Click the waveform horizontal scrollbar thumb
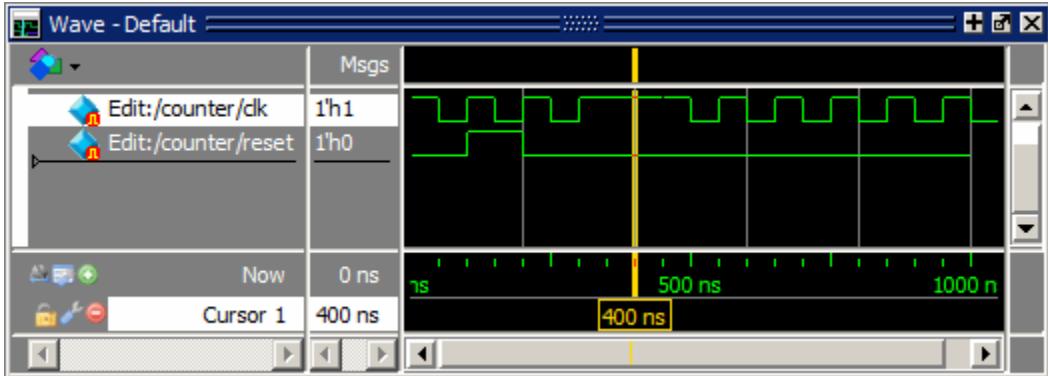The height and width of the screenshot is (376, 1048). click(x=692, y=353)
